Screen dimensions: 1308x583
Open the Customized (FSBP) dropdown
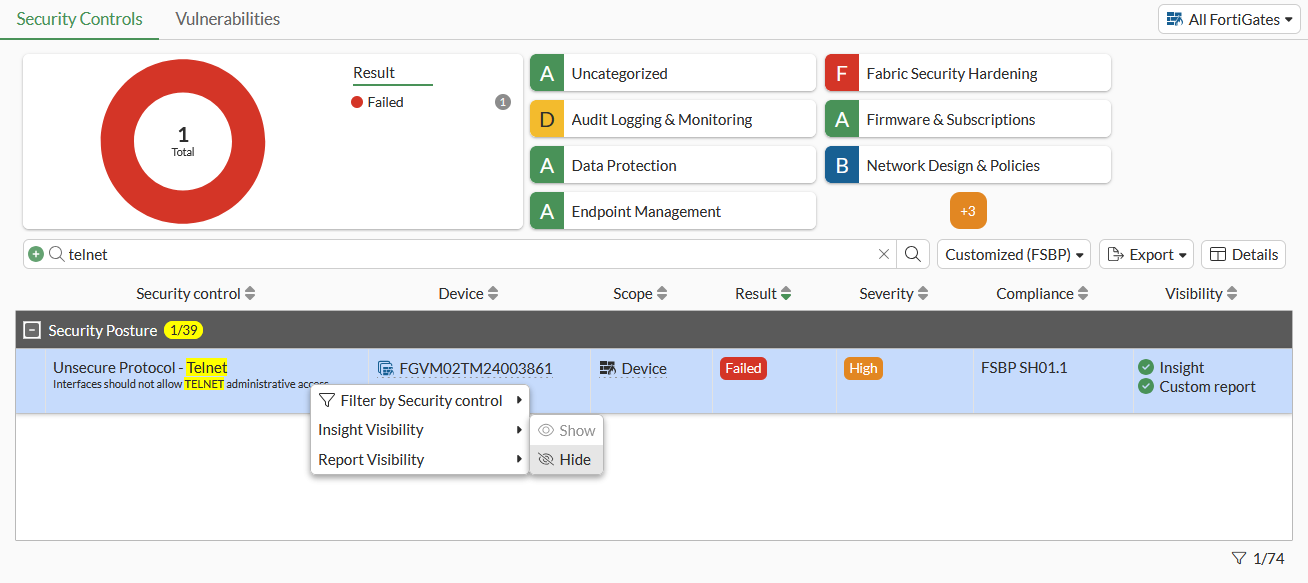[1016, 255]
